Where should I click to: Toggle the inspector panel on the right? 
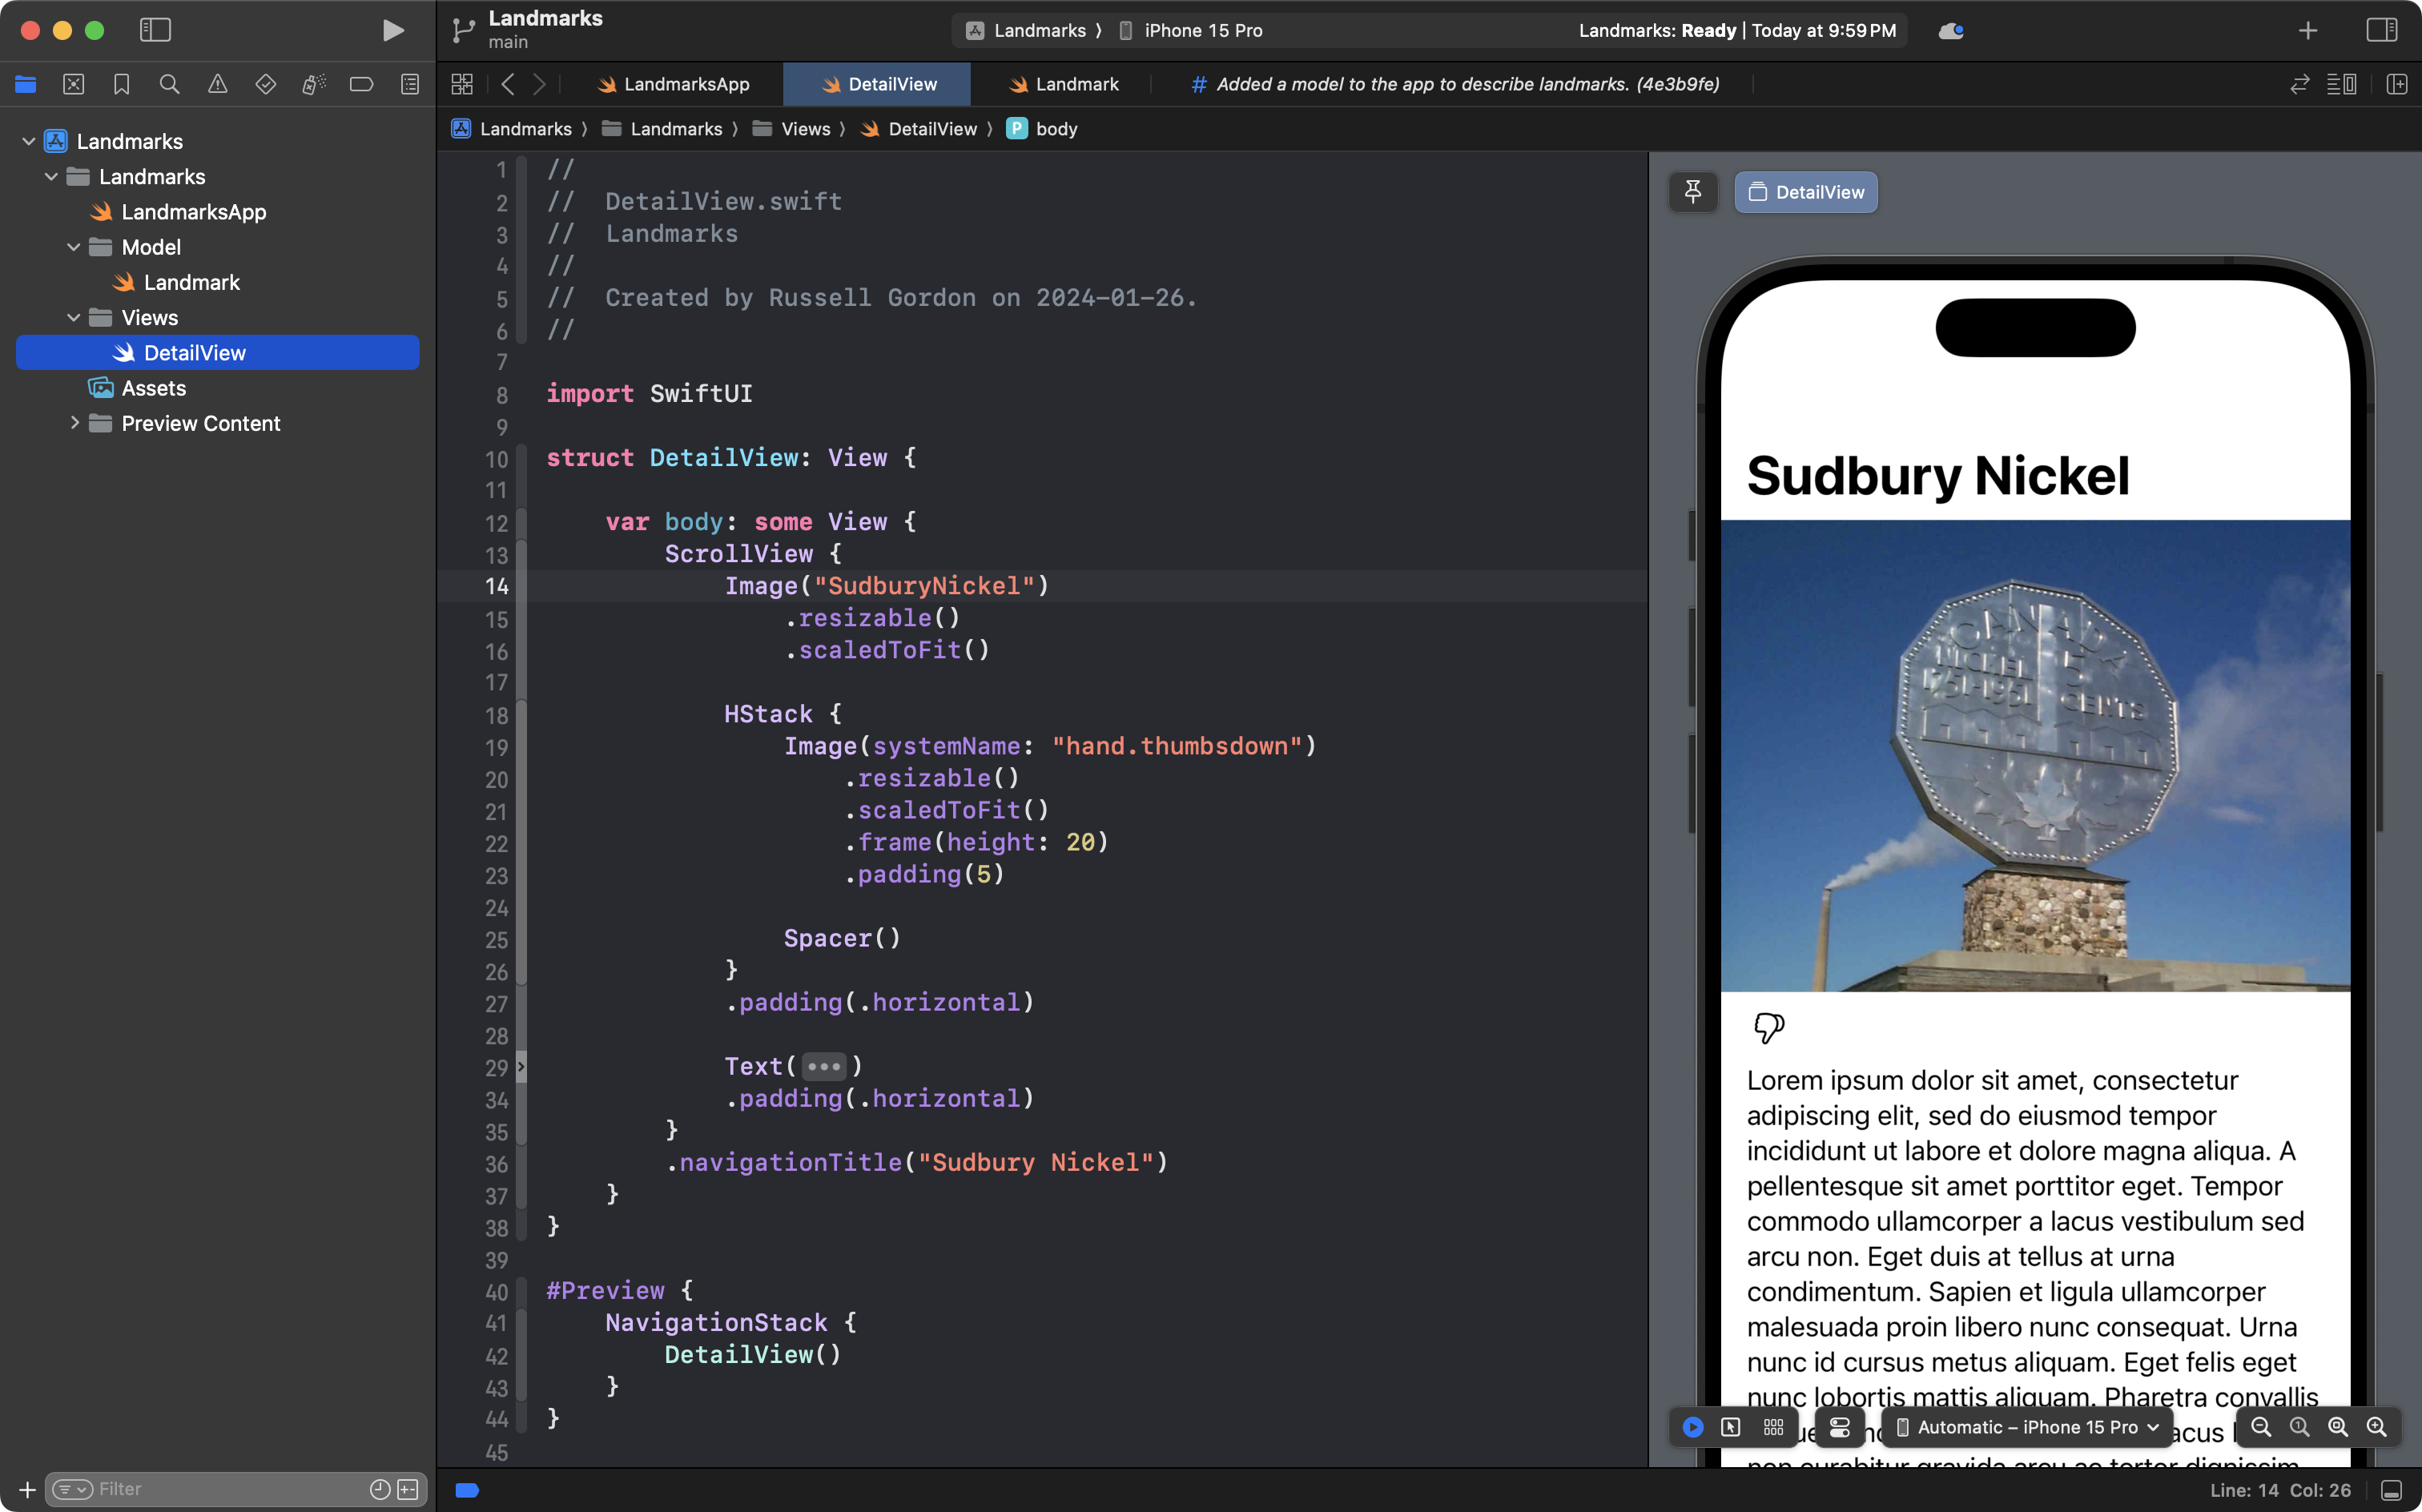pyautogui.click(x=2383, y=30)
